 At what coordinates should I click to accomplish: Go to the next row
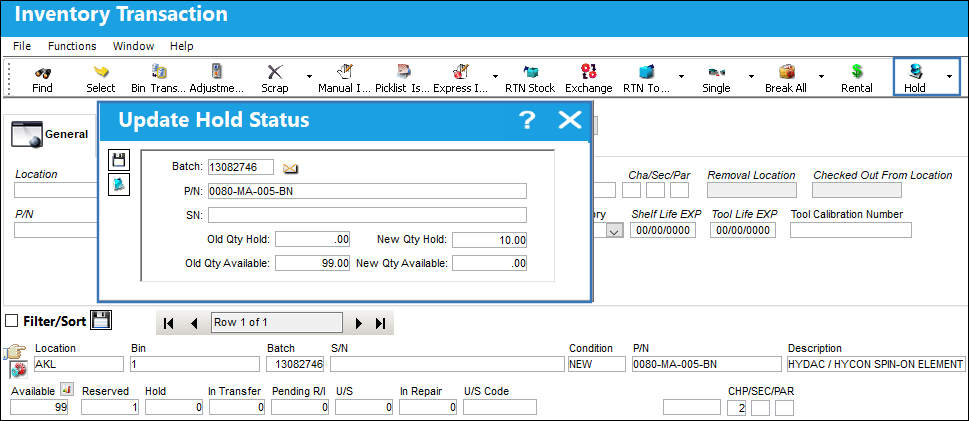pyautogui.click(x=357, y=323)
